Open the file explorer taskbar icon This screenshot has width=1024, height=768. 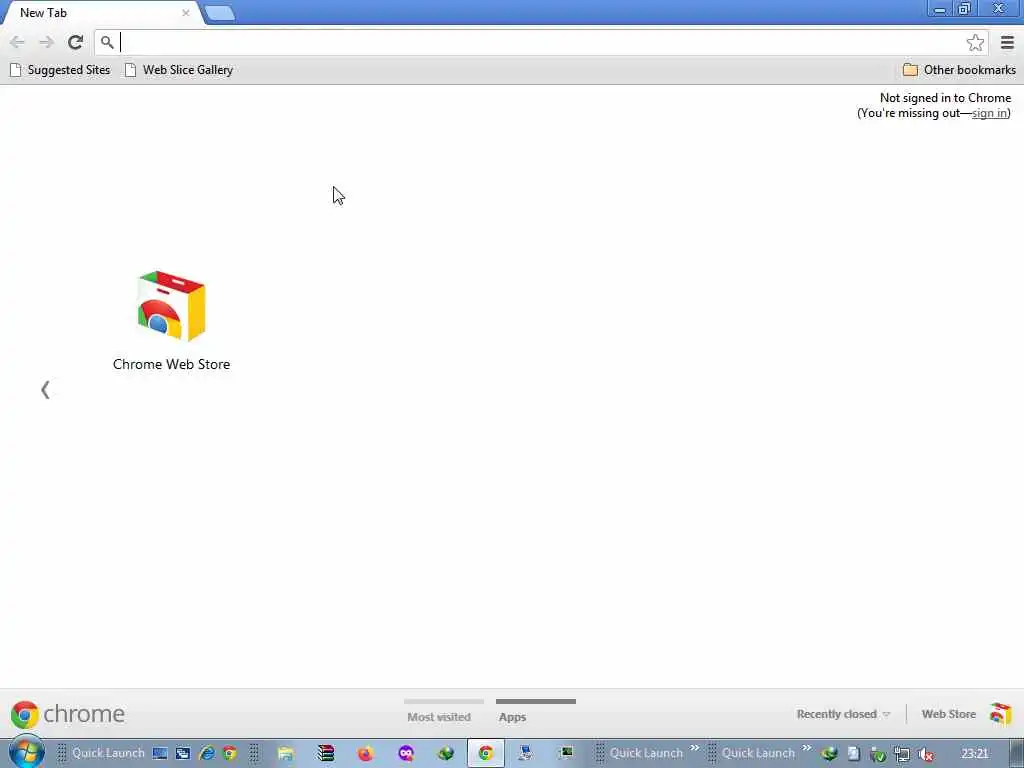pos(285,753)
